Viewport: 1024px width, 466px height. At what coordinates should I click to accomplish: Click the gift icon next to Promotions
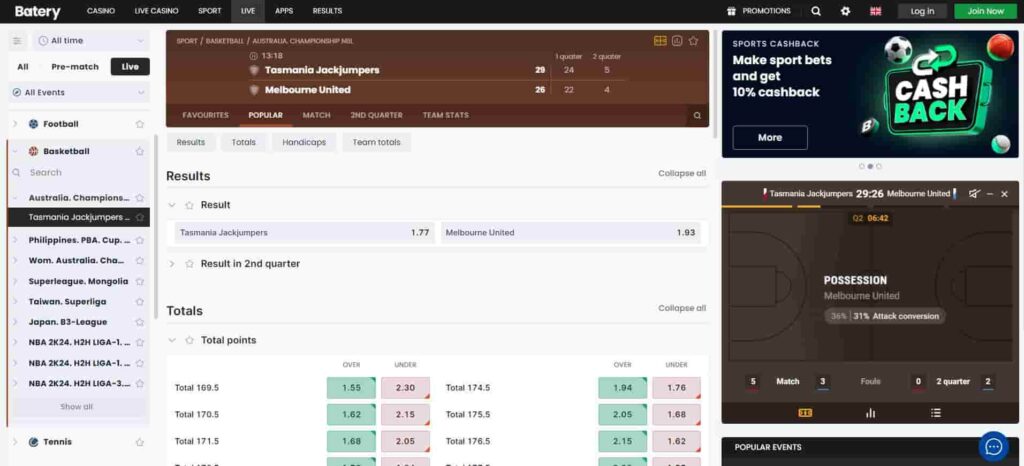click(x=731, y=11)
